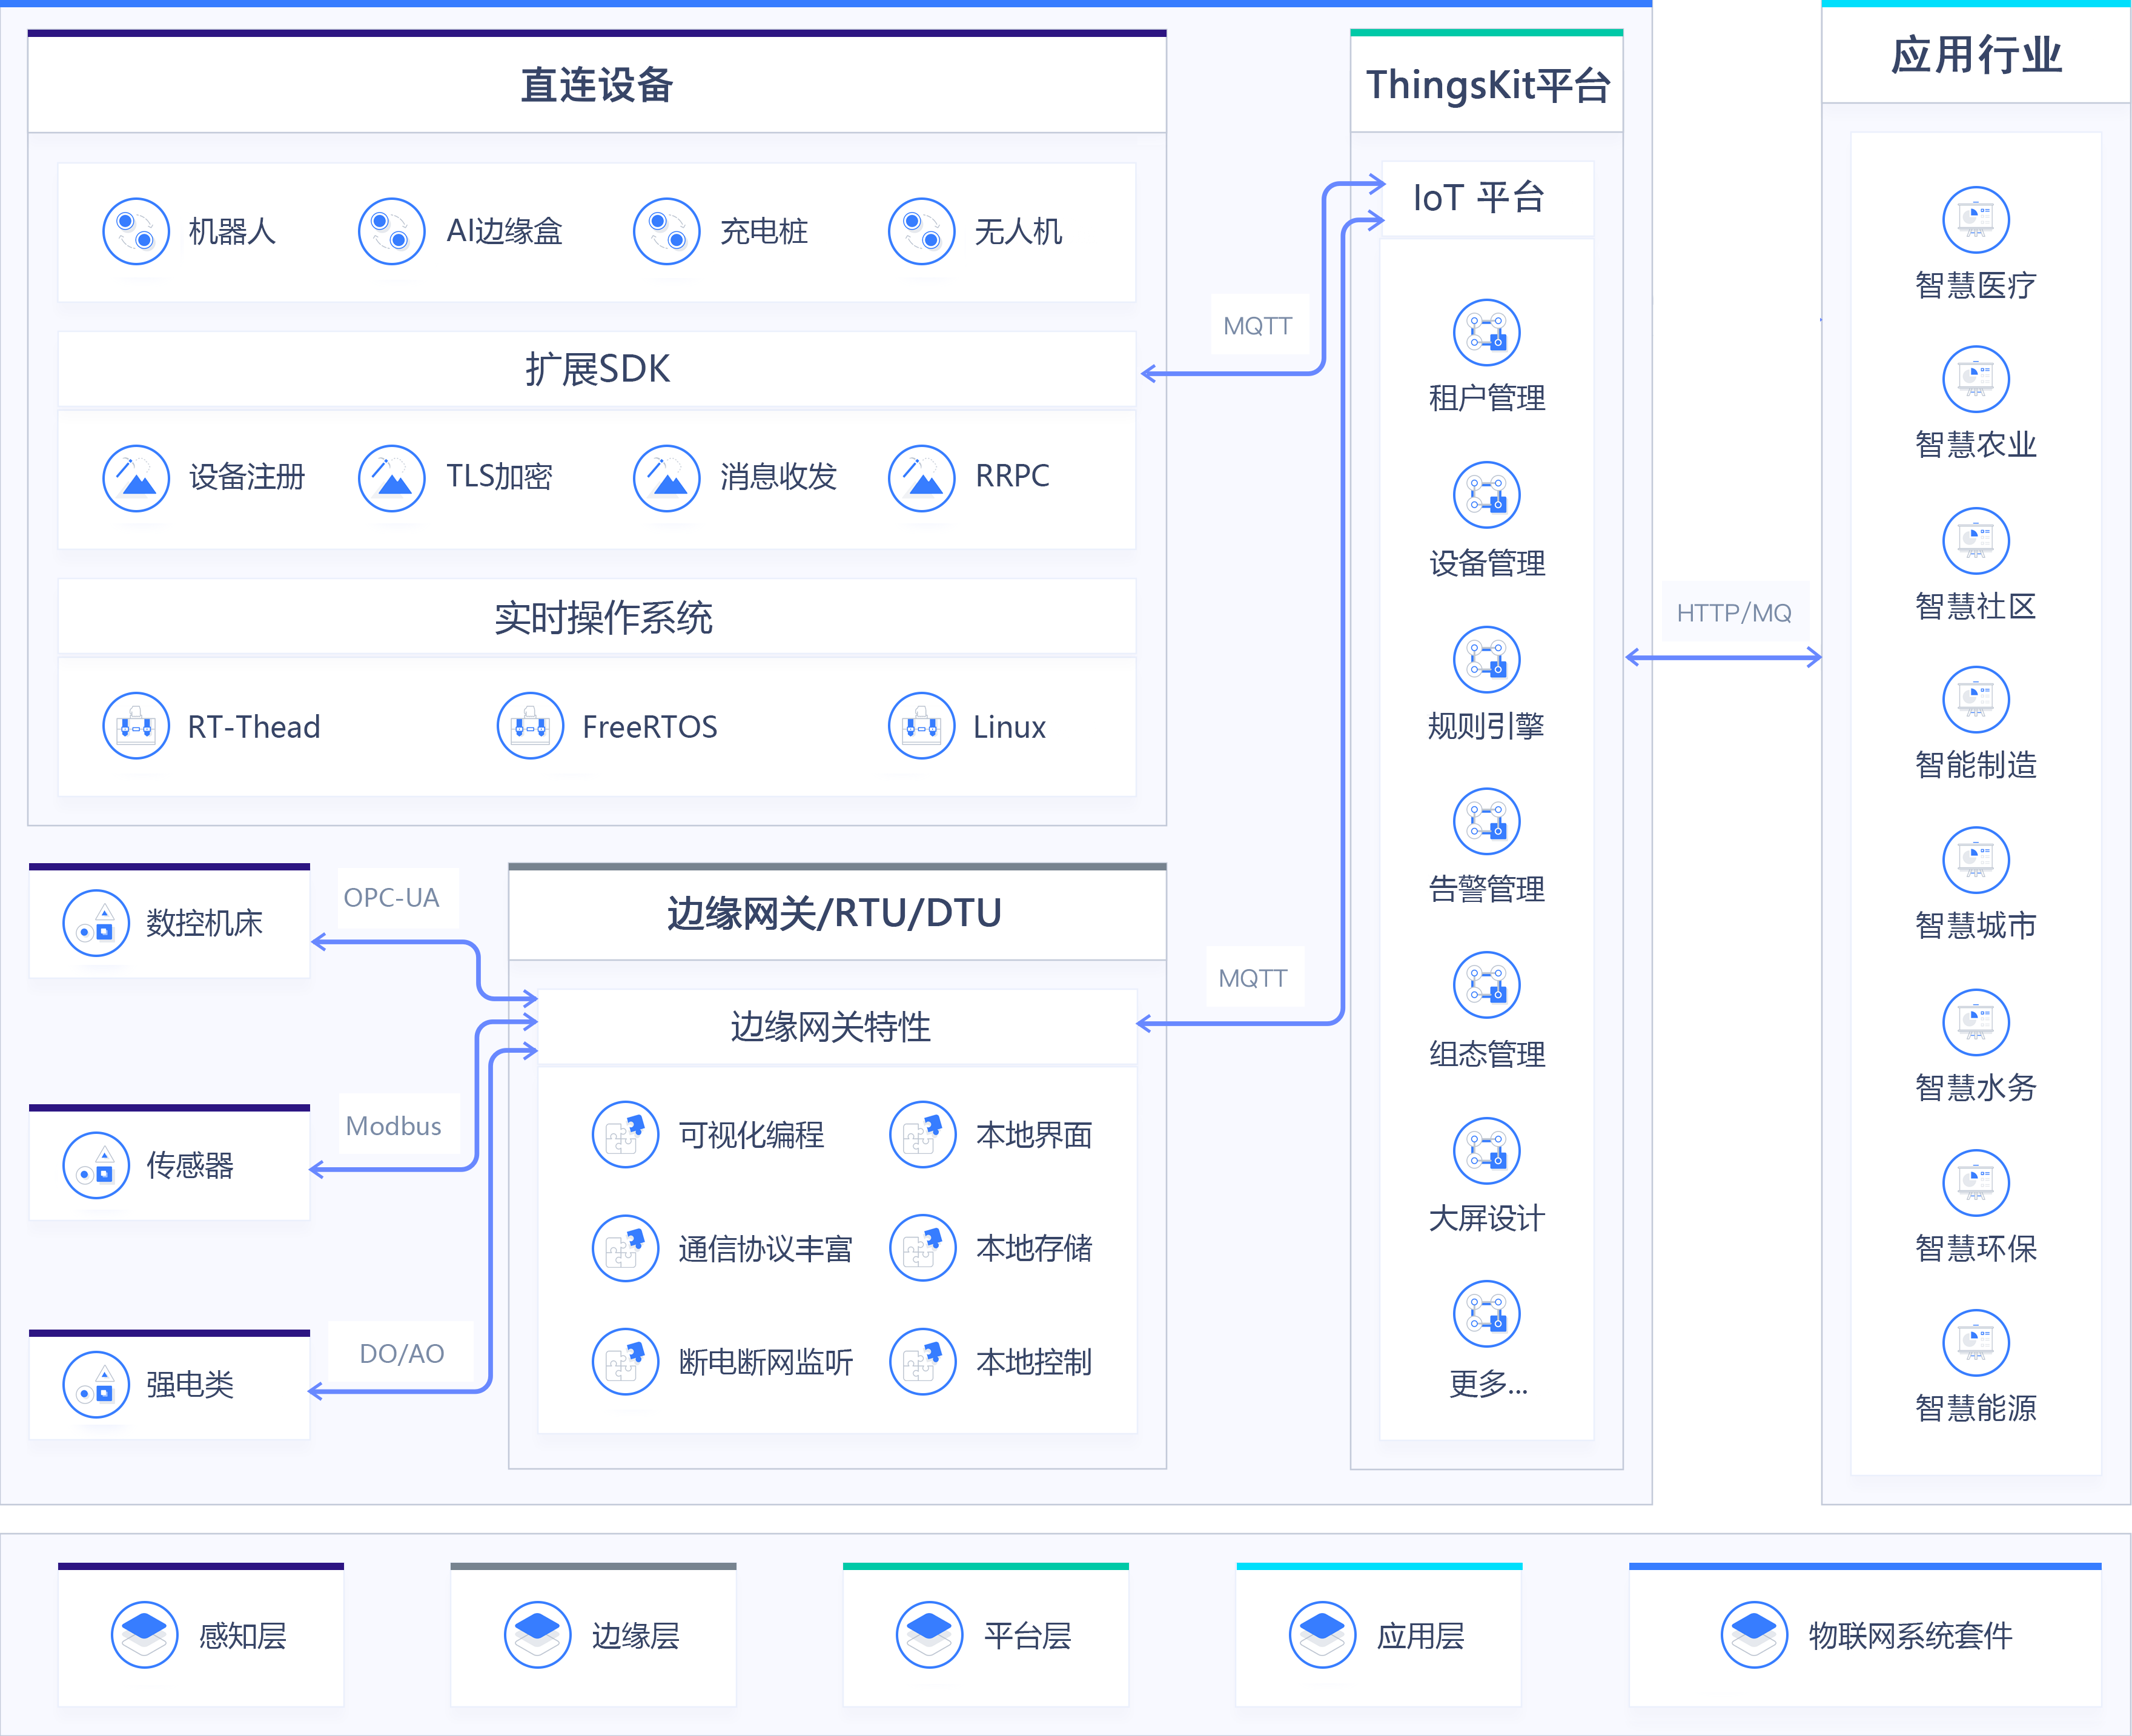
Task: Switch to the 应用行业 panel header
Action: 1977,57
